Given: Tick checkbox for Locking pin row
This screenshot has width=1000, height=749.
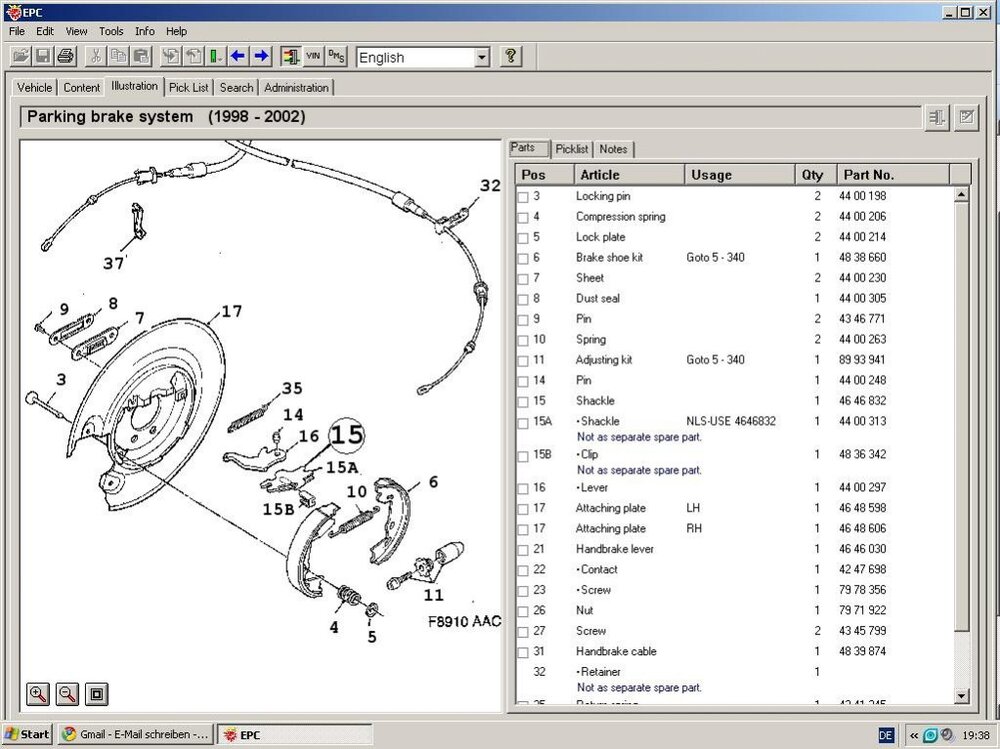Looking at the screenshot, I should coord(523,197).
